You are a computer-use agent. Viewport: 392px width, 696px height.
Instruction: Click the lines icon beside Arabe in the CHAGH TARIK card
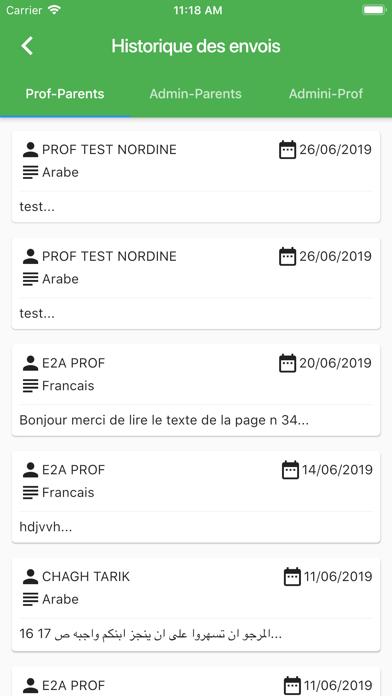[x=30, y=599]
